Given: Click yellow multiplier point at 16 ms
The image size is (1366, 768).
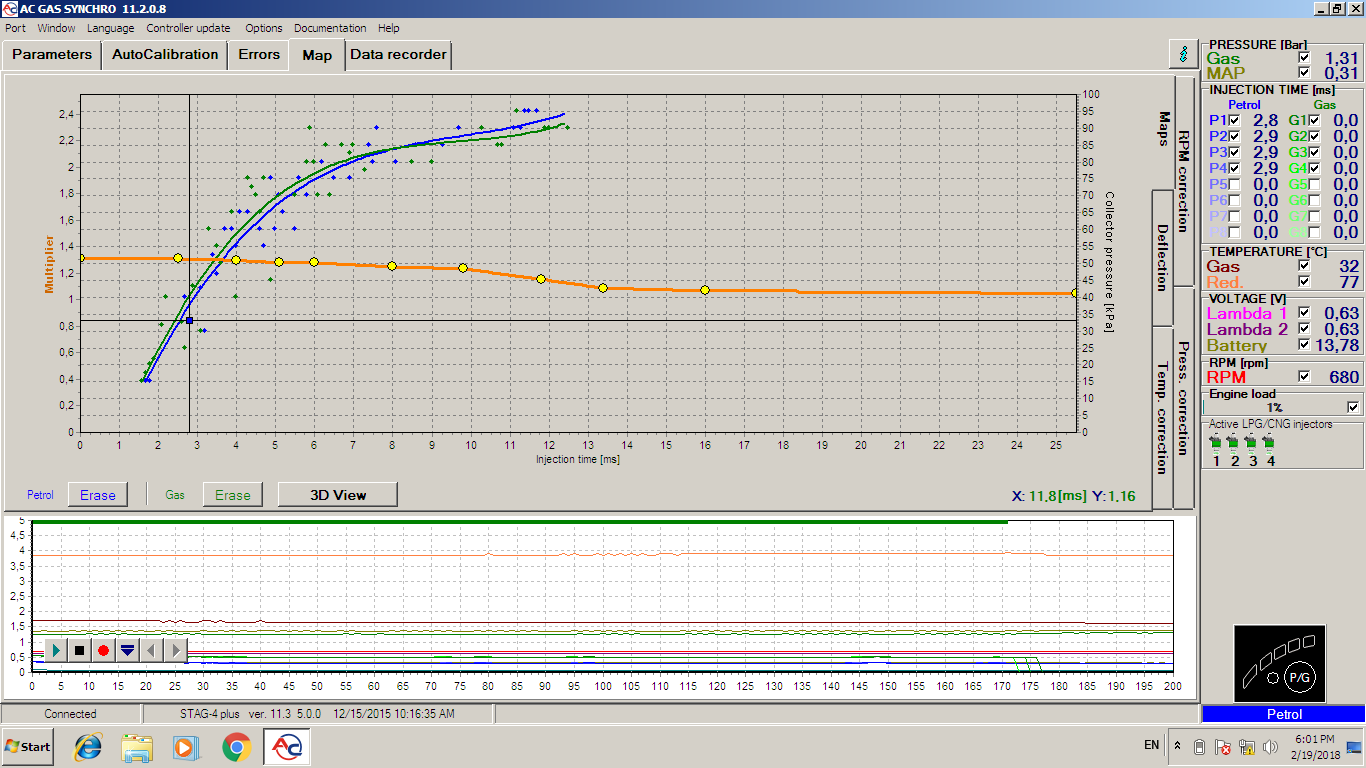Looking at the screenshot, I should [705, 290].
